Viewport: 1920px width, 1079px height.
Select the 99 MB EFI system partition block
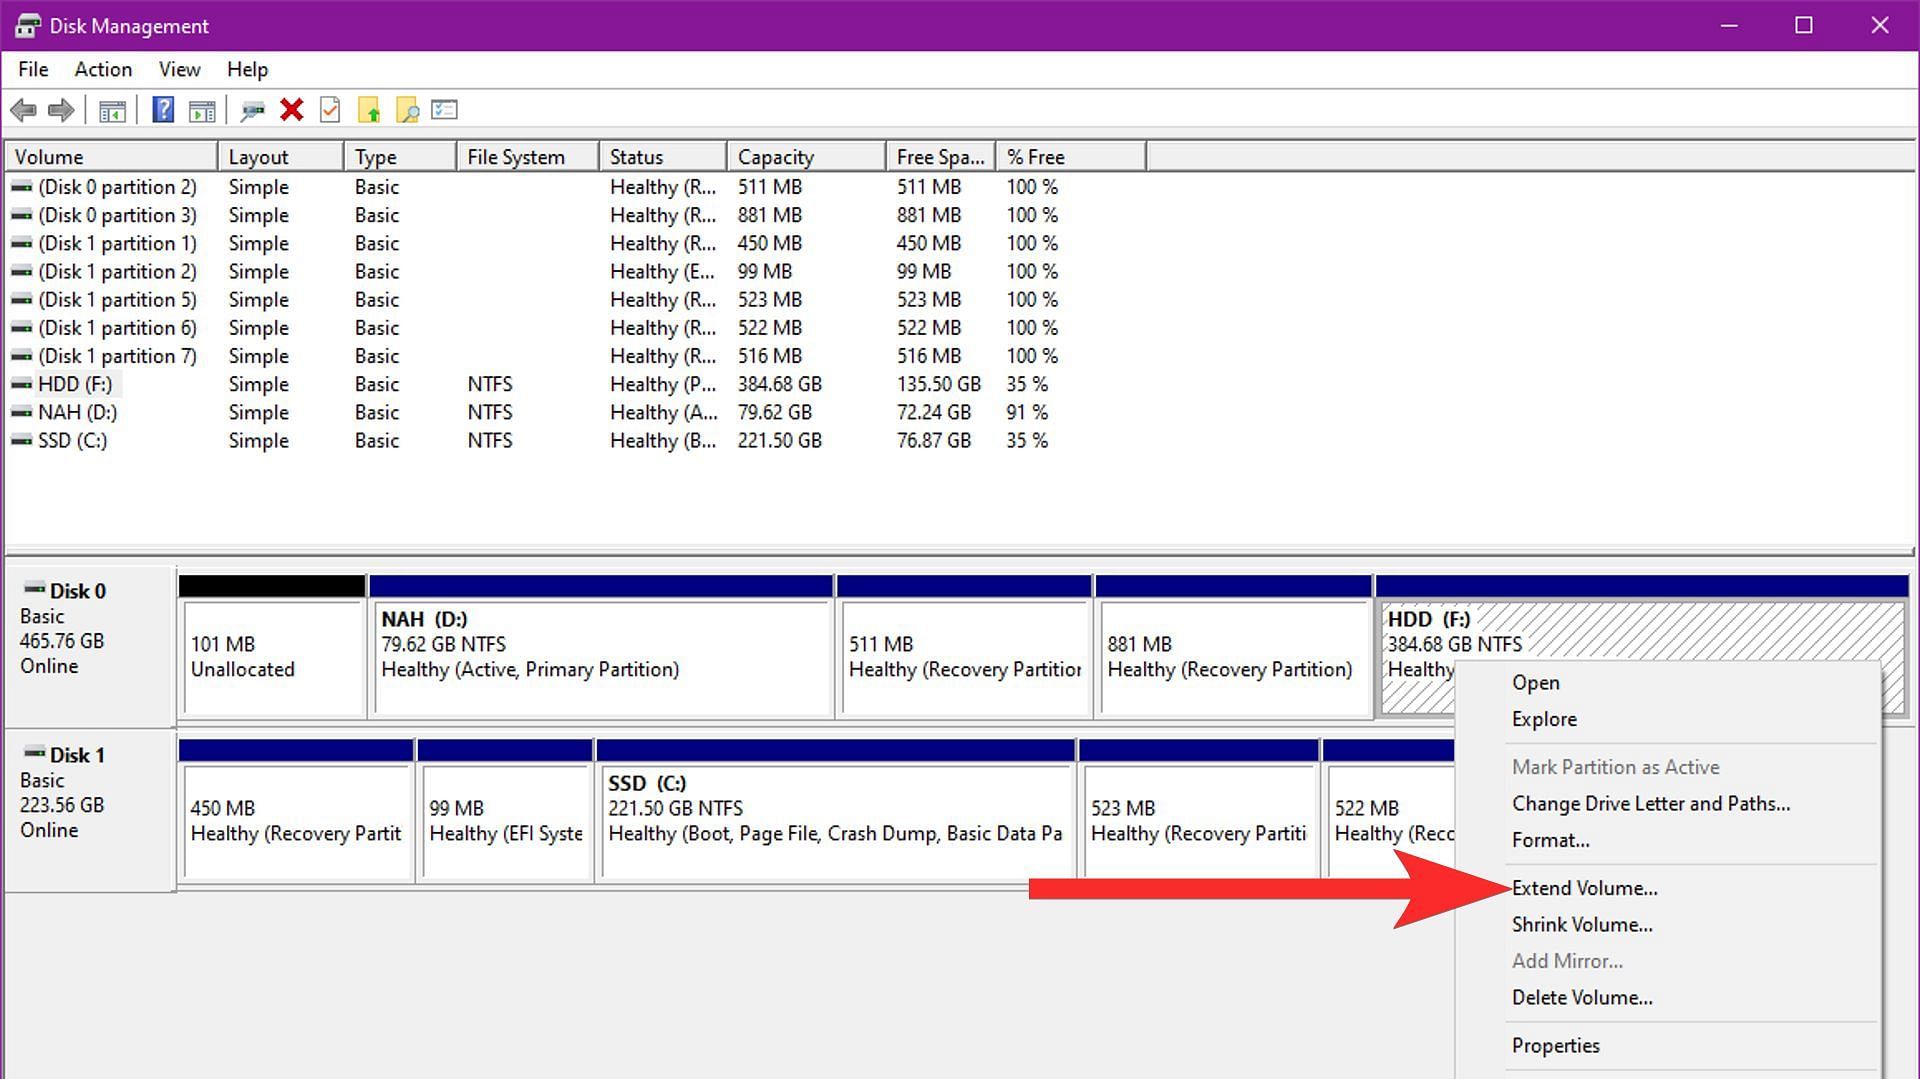click(x=505, y=810)
